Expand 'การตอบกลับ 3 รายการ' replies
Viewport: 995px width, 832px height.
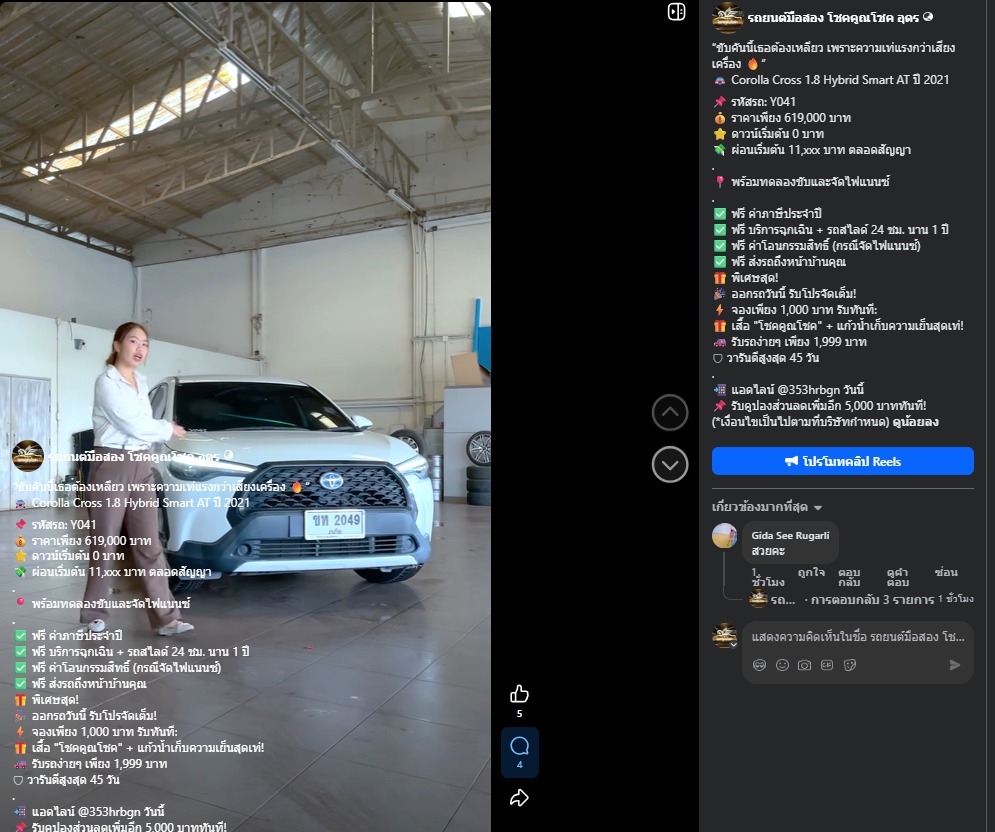pos(872,600)
